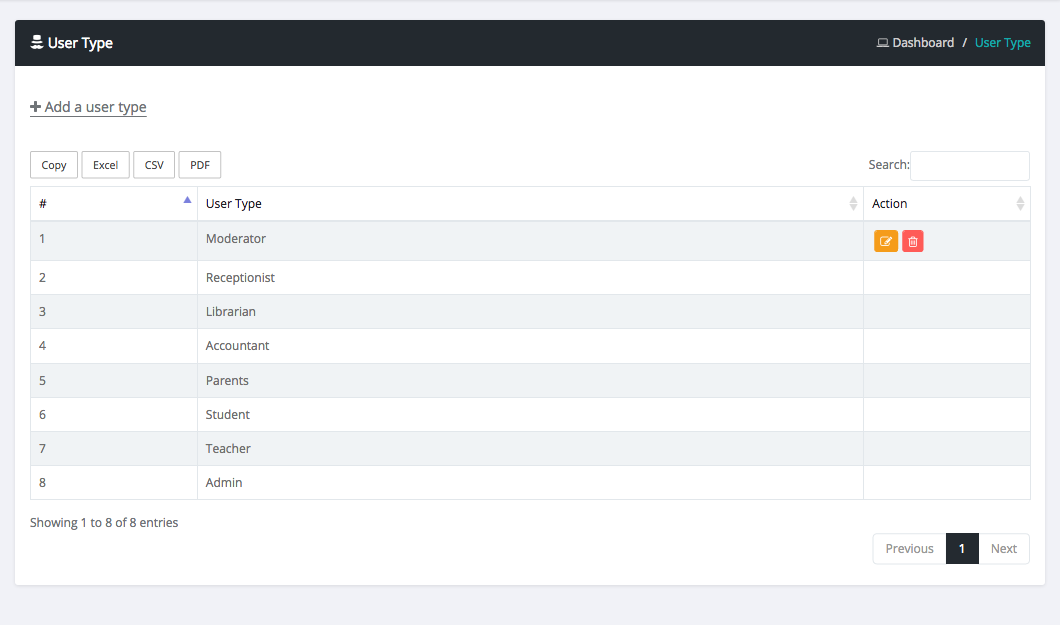The image size is (1060, 625).
Task: Click the sort arrows on the User Type column
Action: coord(853,203)
